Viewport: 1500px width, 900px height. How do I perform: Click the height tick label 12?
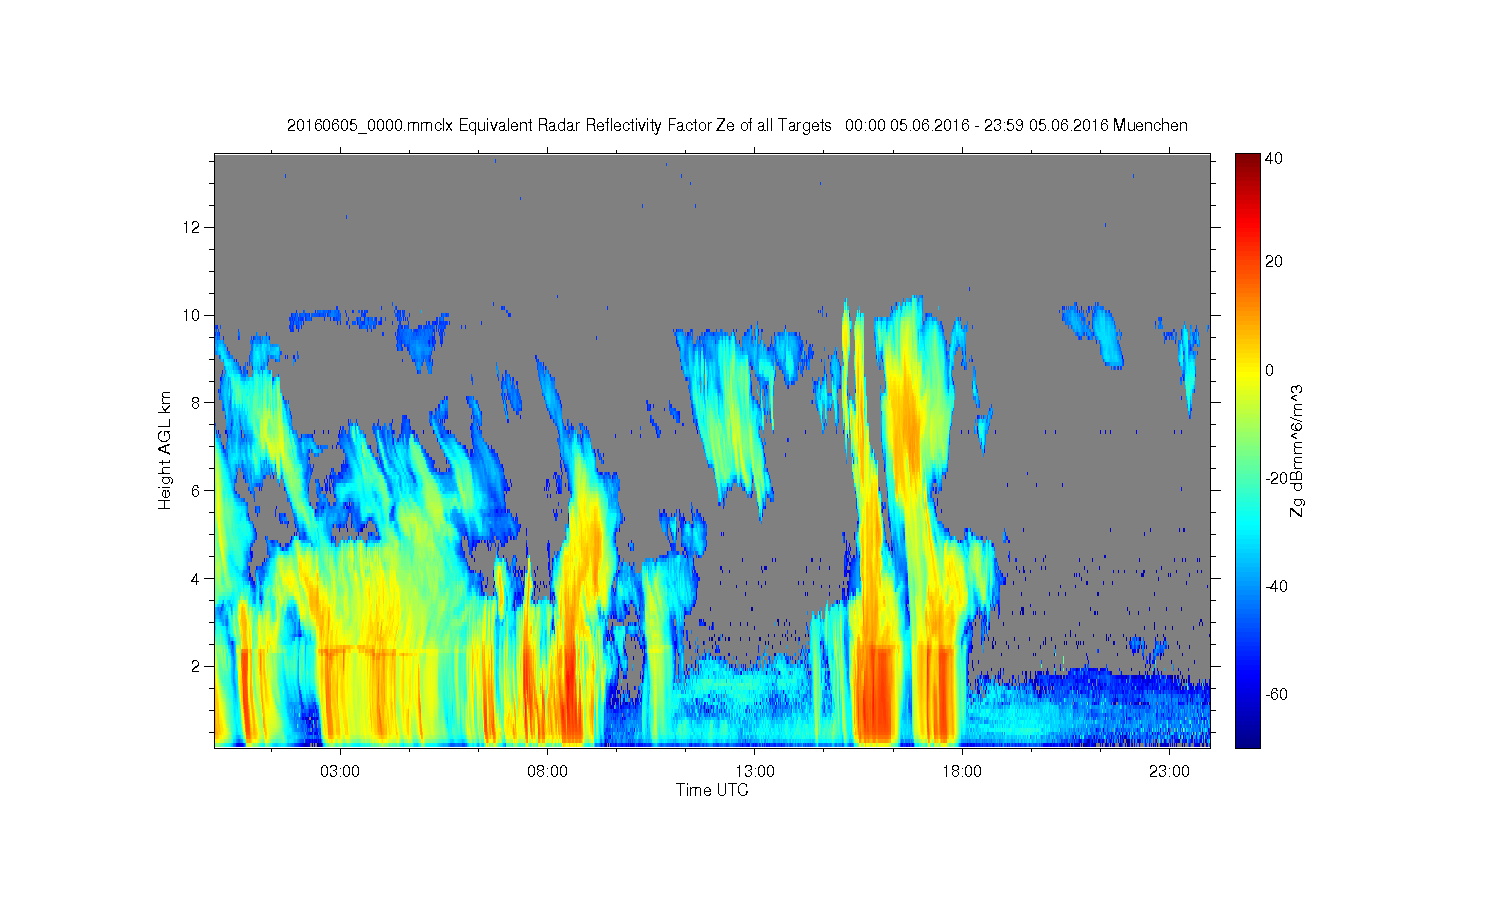pyautogui.click(x=193, y=227)
